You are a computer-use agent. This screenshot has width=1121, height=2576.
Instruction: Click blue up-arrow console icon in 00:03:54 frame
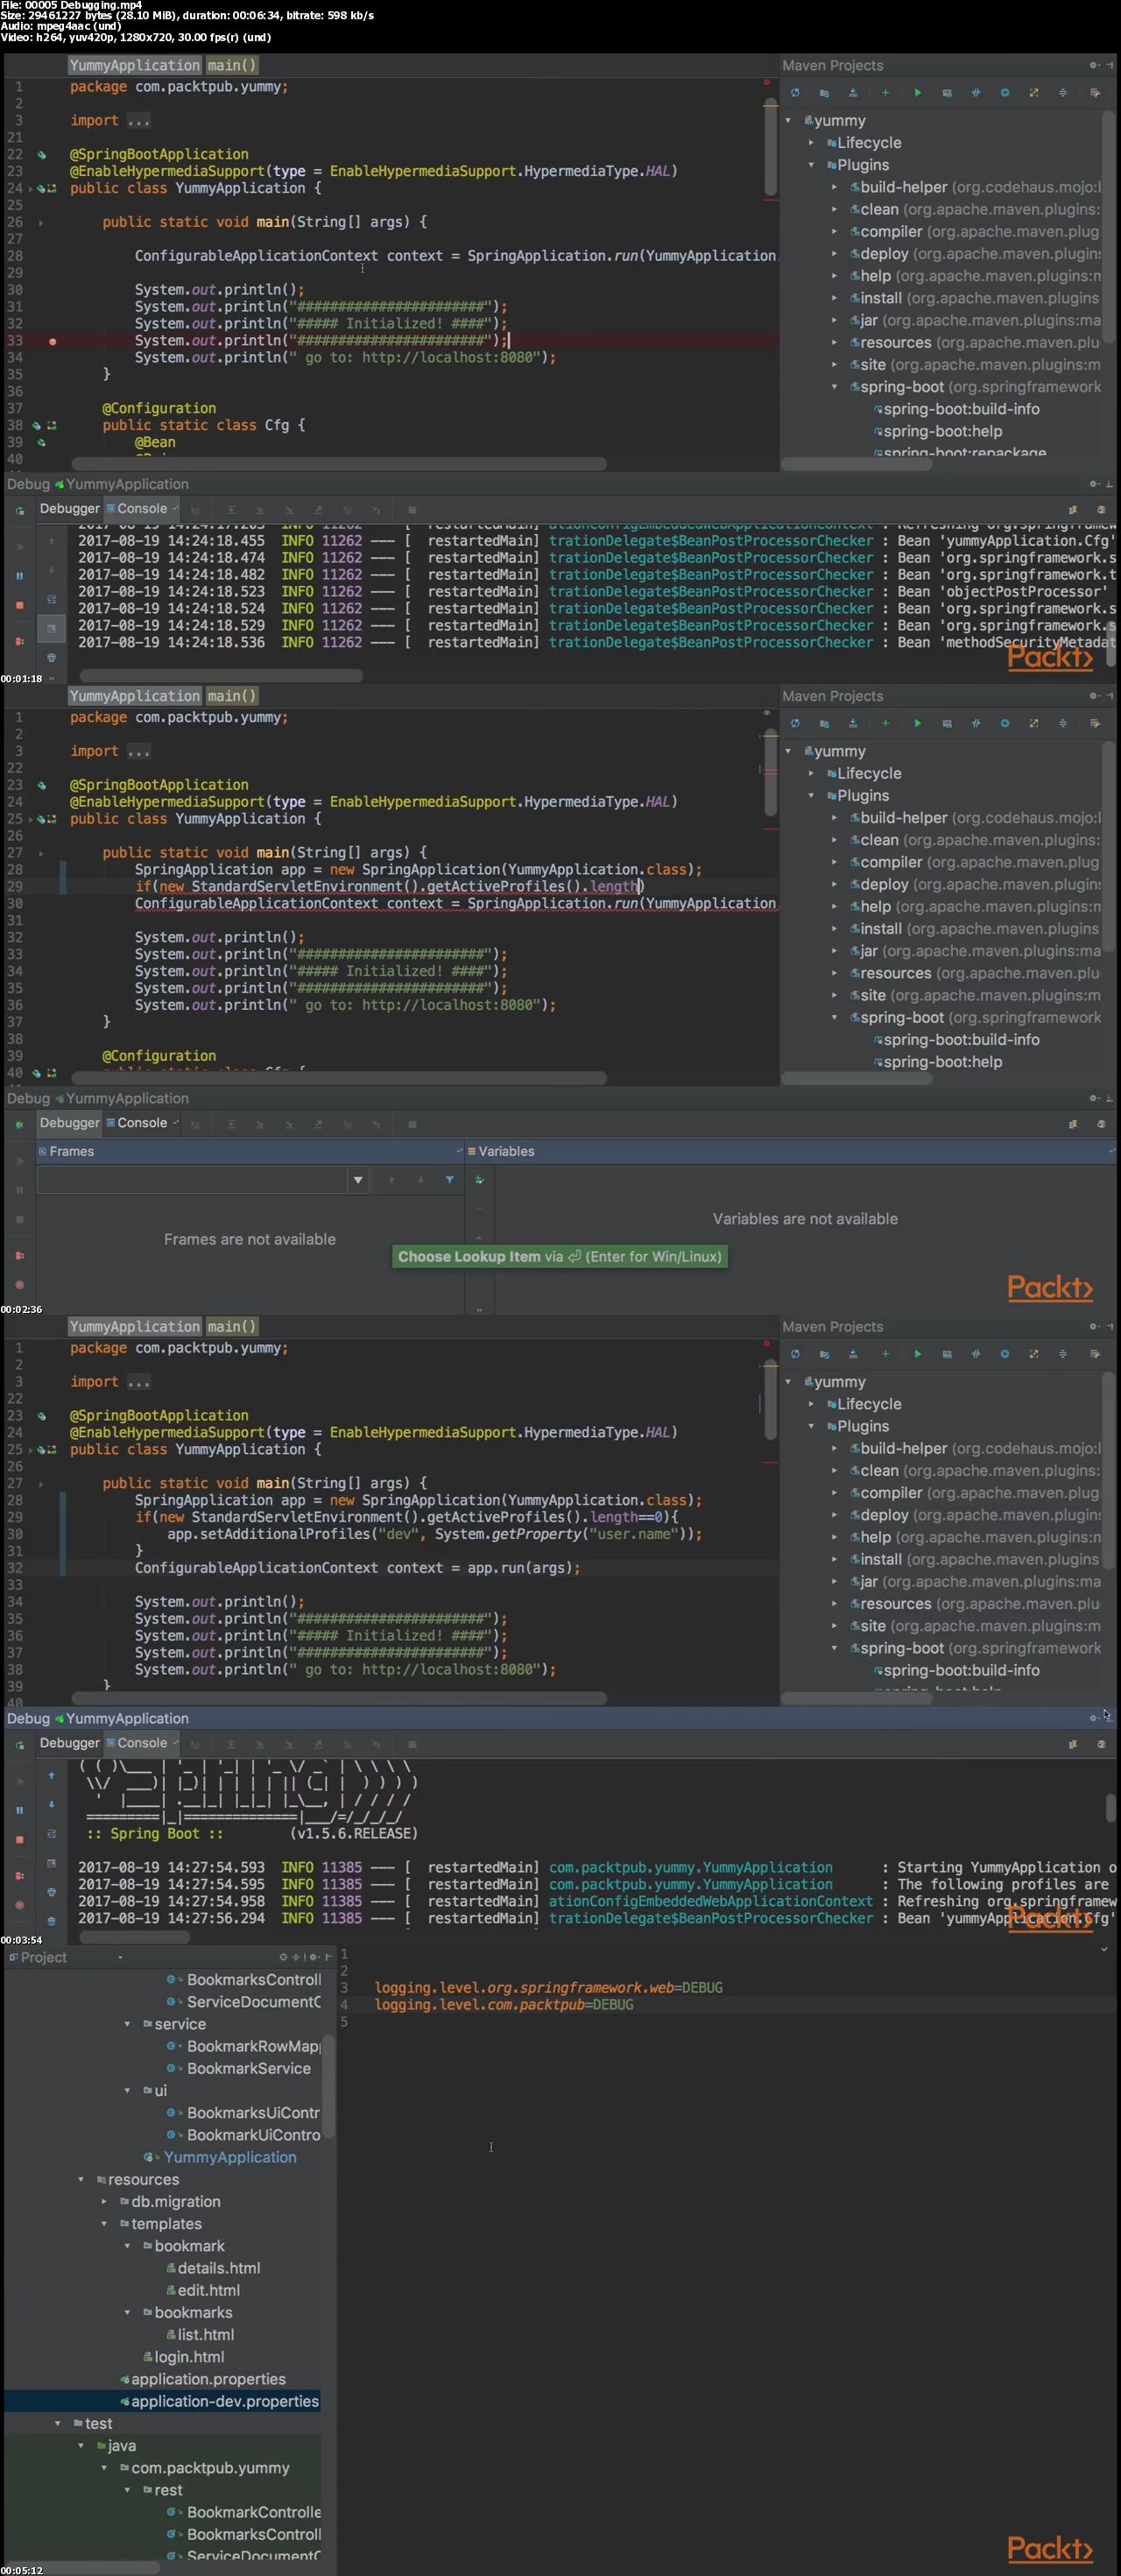[52, 1776]
